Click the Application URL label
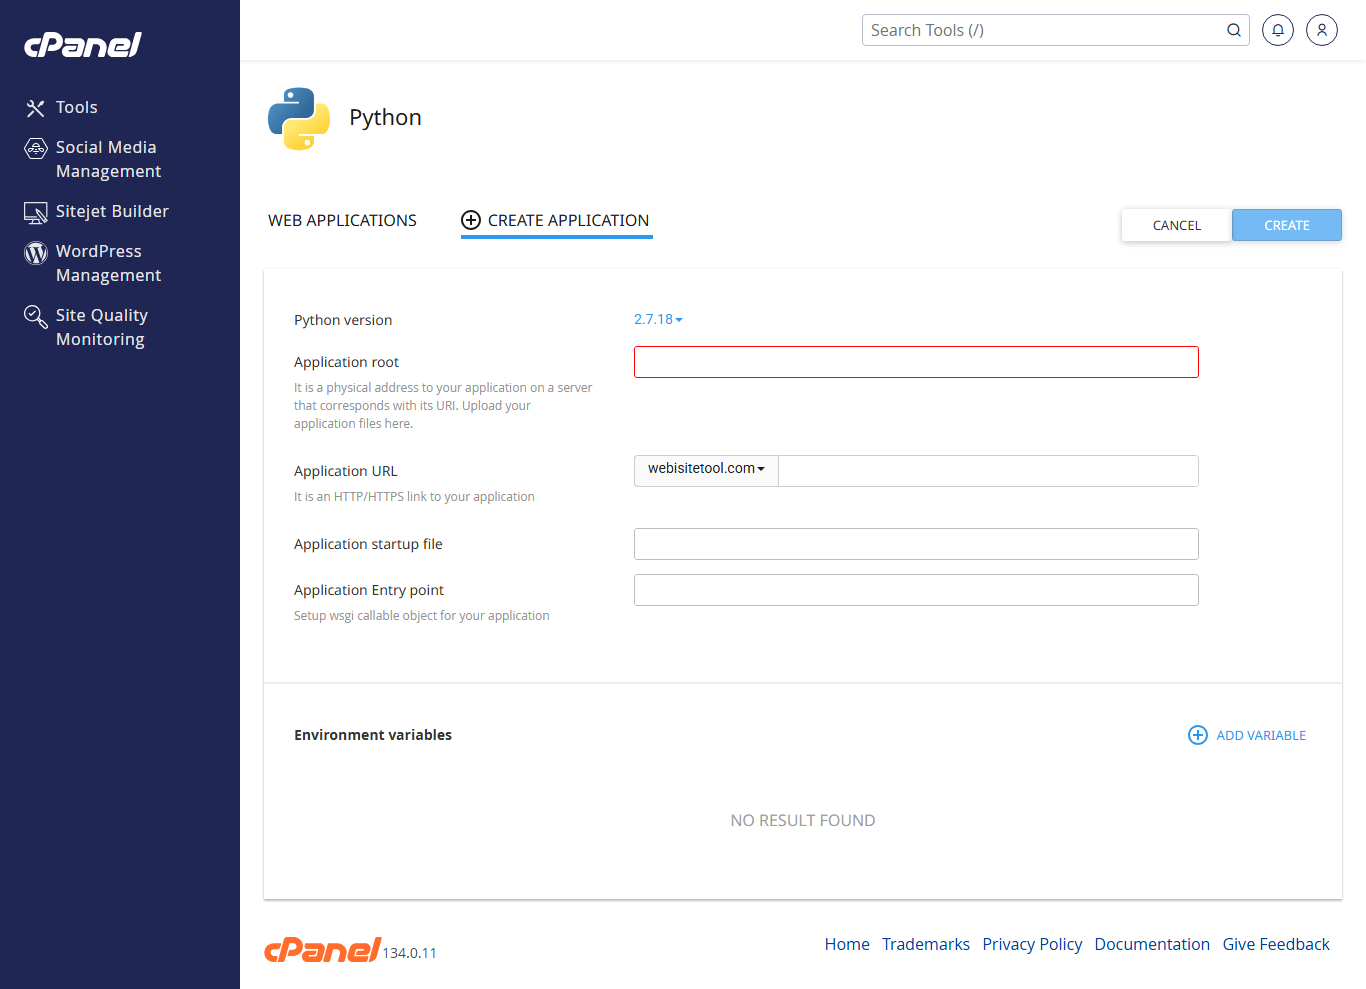This screenshot has height=989, width=1366. click(345, 471)
